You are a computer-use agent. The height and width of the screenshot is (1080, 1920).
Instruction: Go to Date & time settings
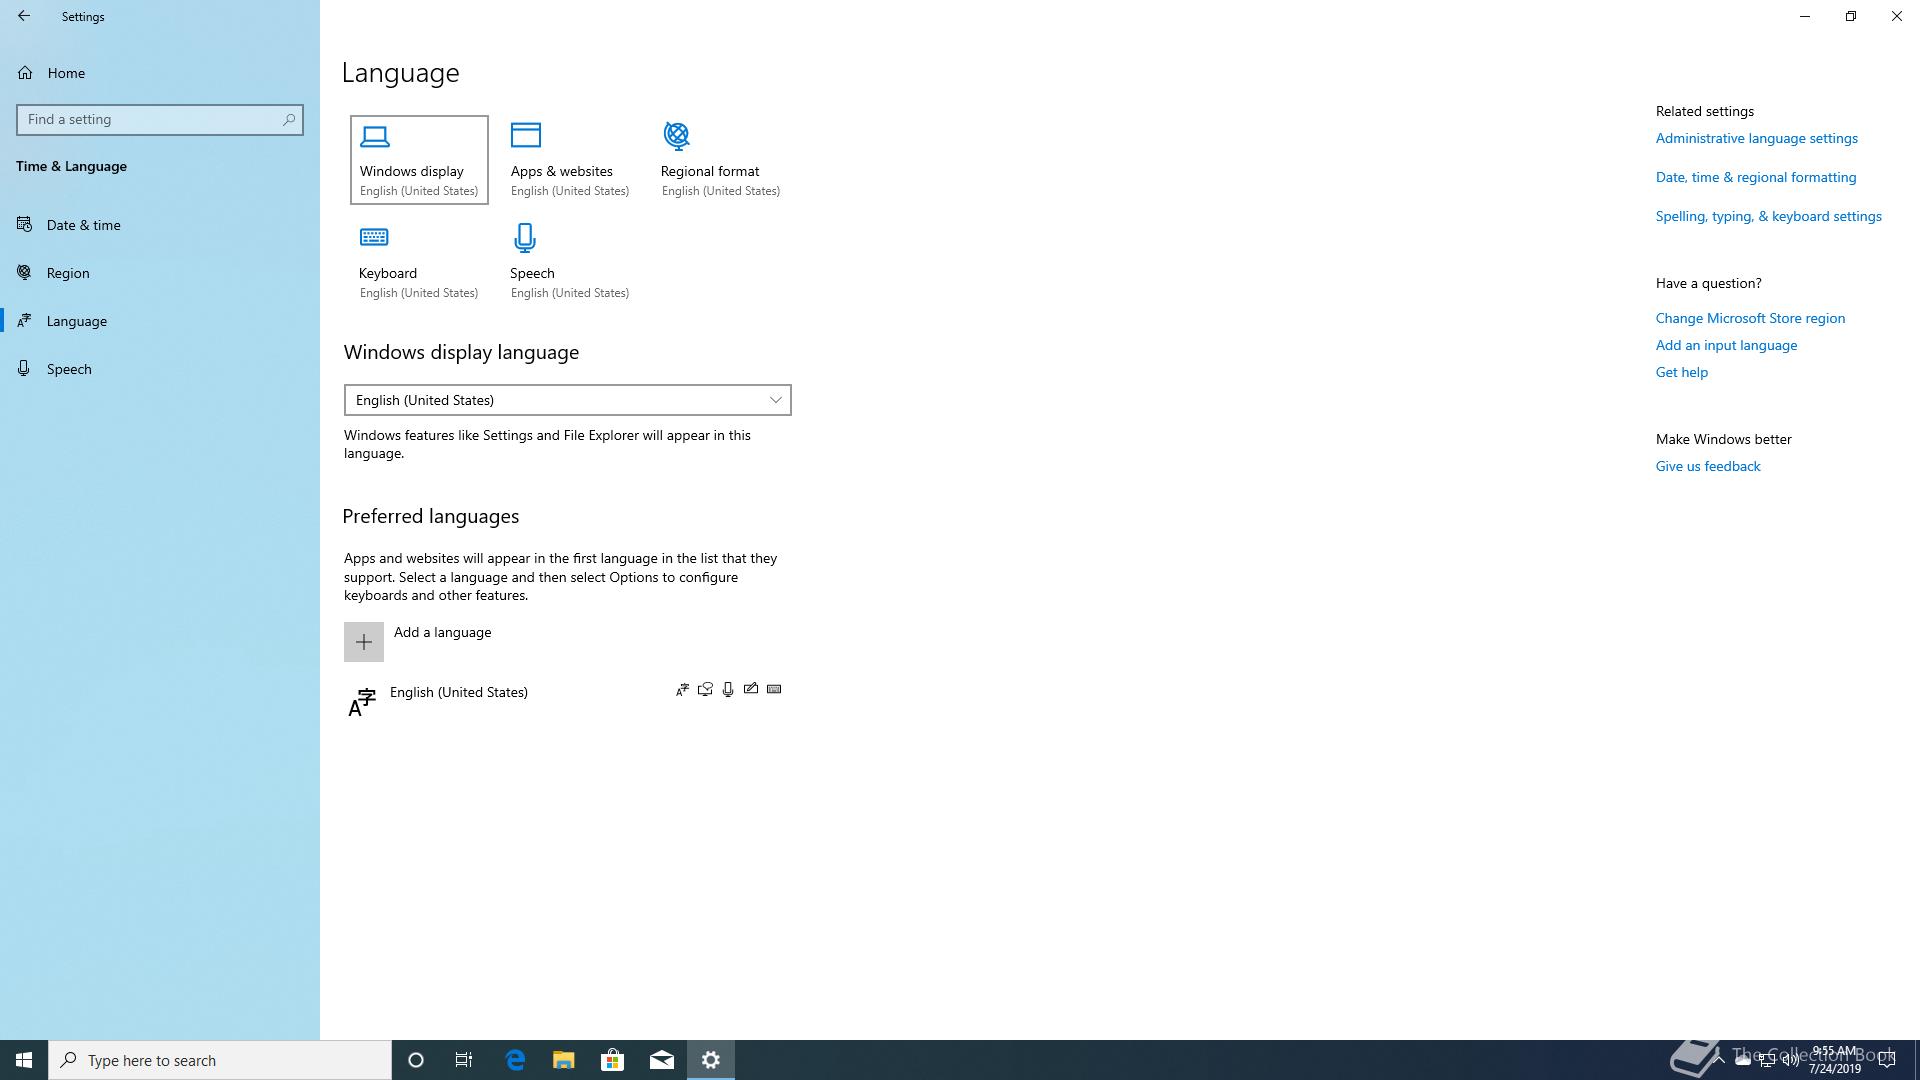[x=83, y=225]
